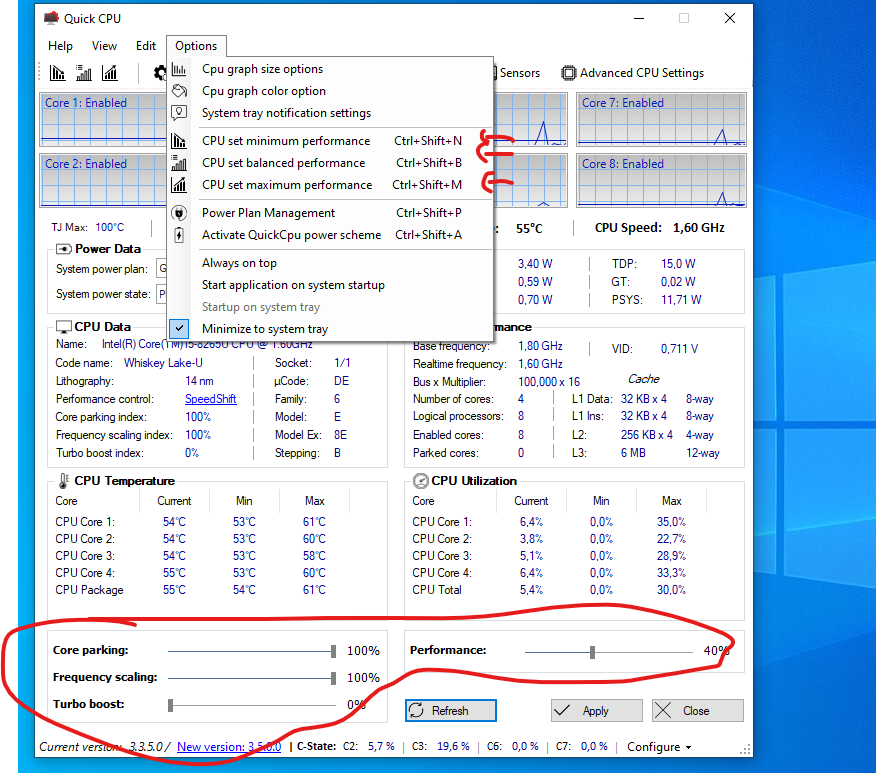Click the minimum performance icon in the toolbar
The image size is (876, 773).
[58, 73]
